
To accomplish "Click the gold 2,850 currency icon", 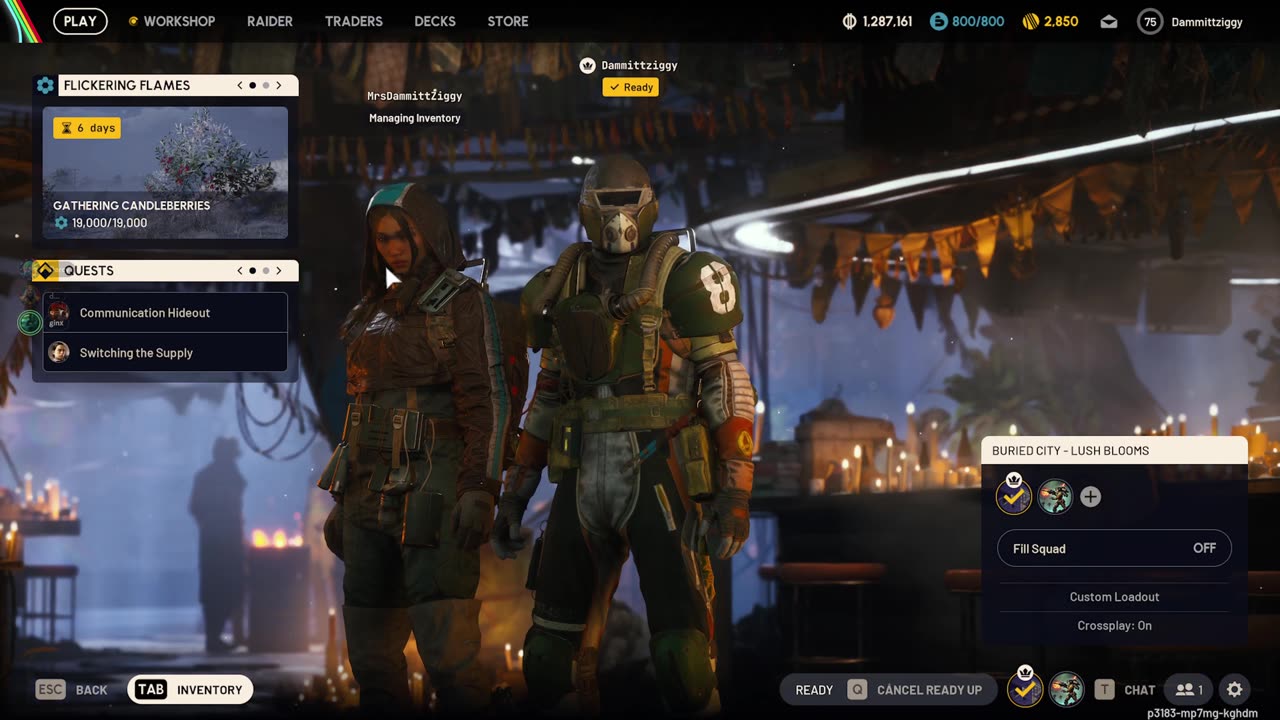I will tap(1030, 21).
